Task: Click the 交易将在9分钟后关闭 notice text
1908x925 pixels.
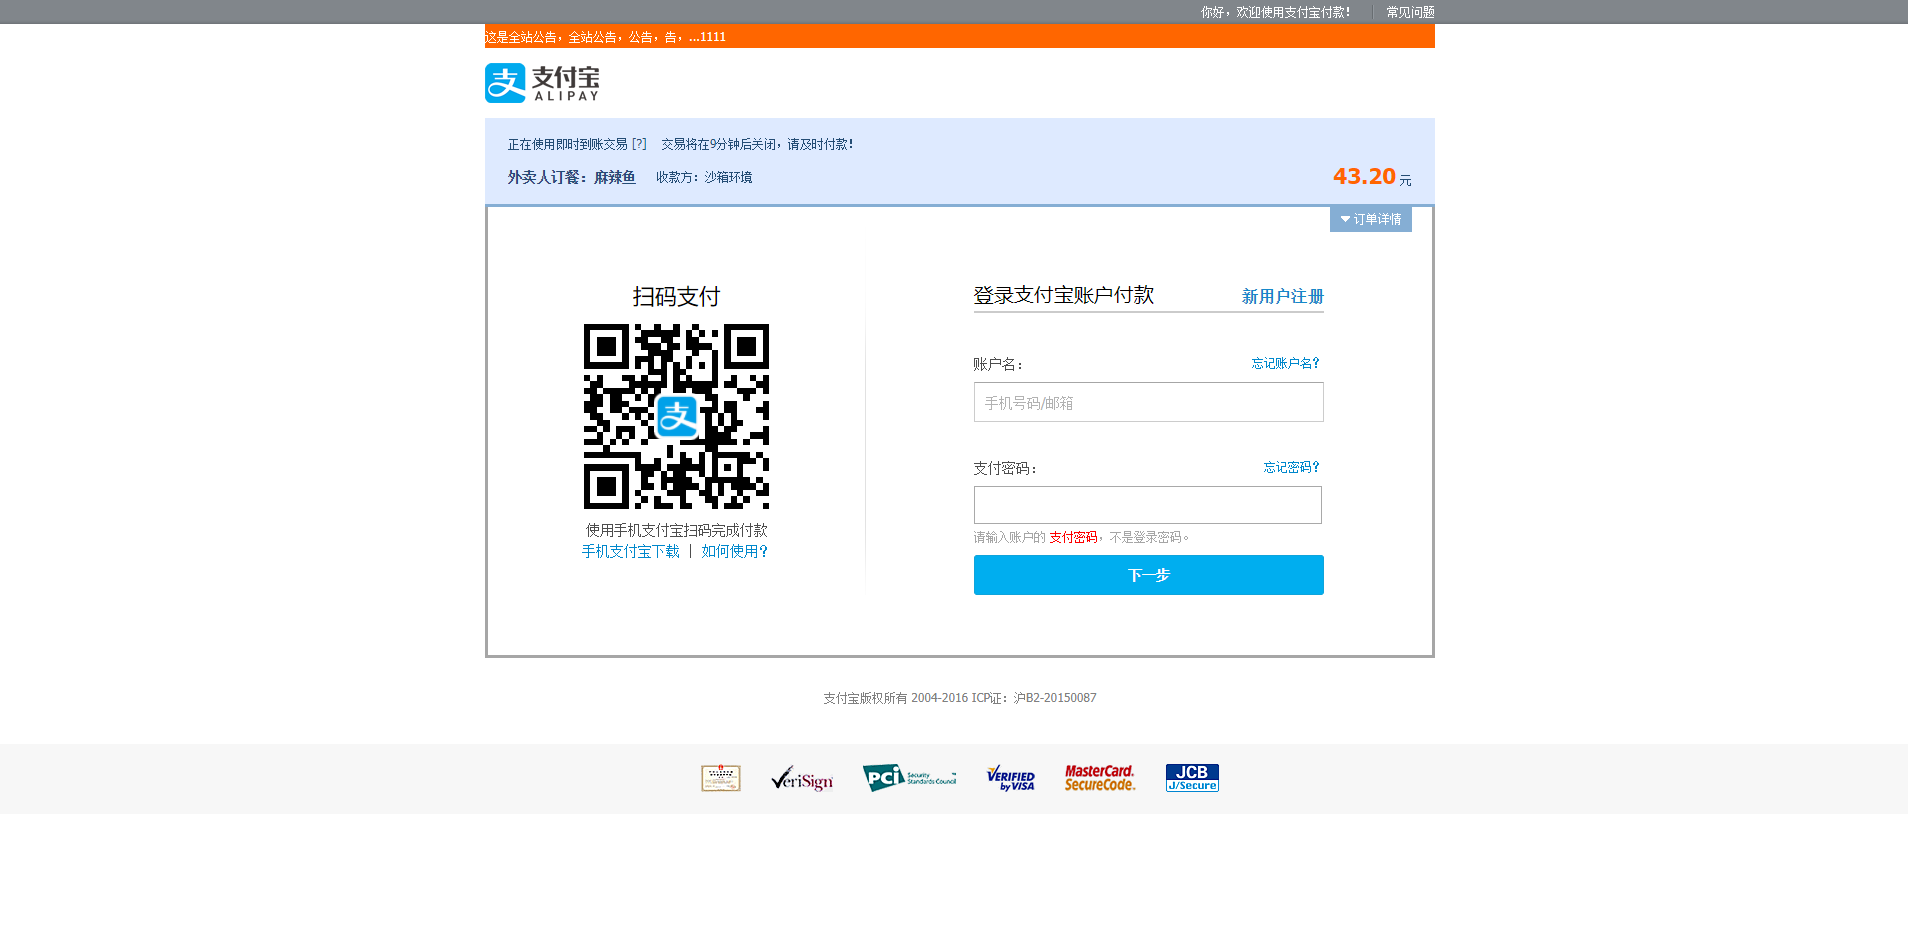Action: click(757, 144)
